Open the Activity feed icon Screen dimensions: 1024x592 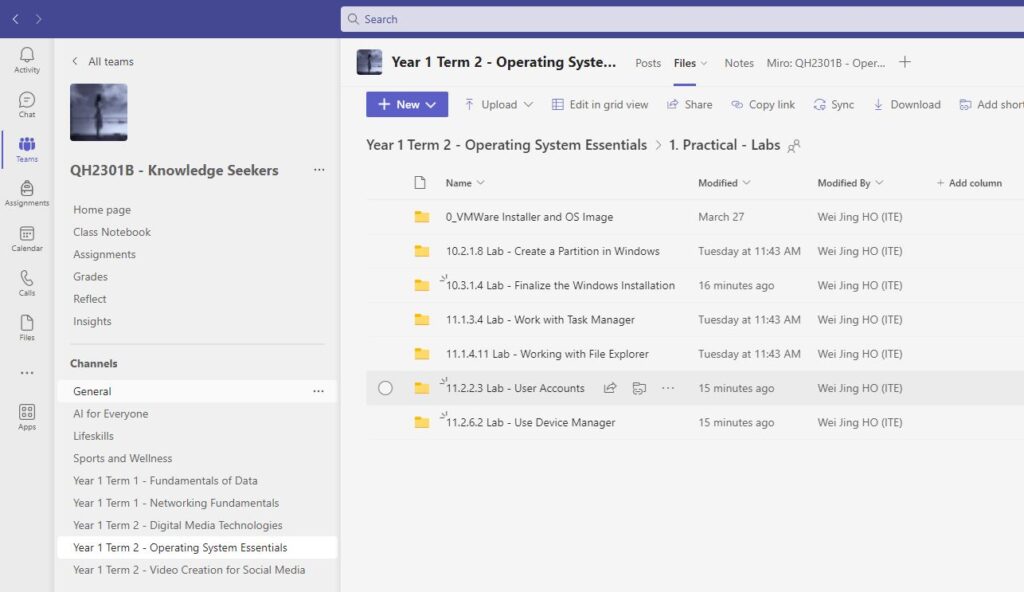[27, 60]
